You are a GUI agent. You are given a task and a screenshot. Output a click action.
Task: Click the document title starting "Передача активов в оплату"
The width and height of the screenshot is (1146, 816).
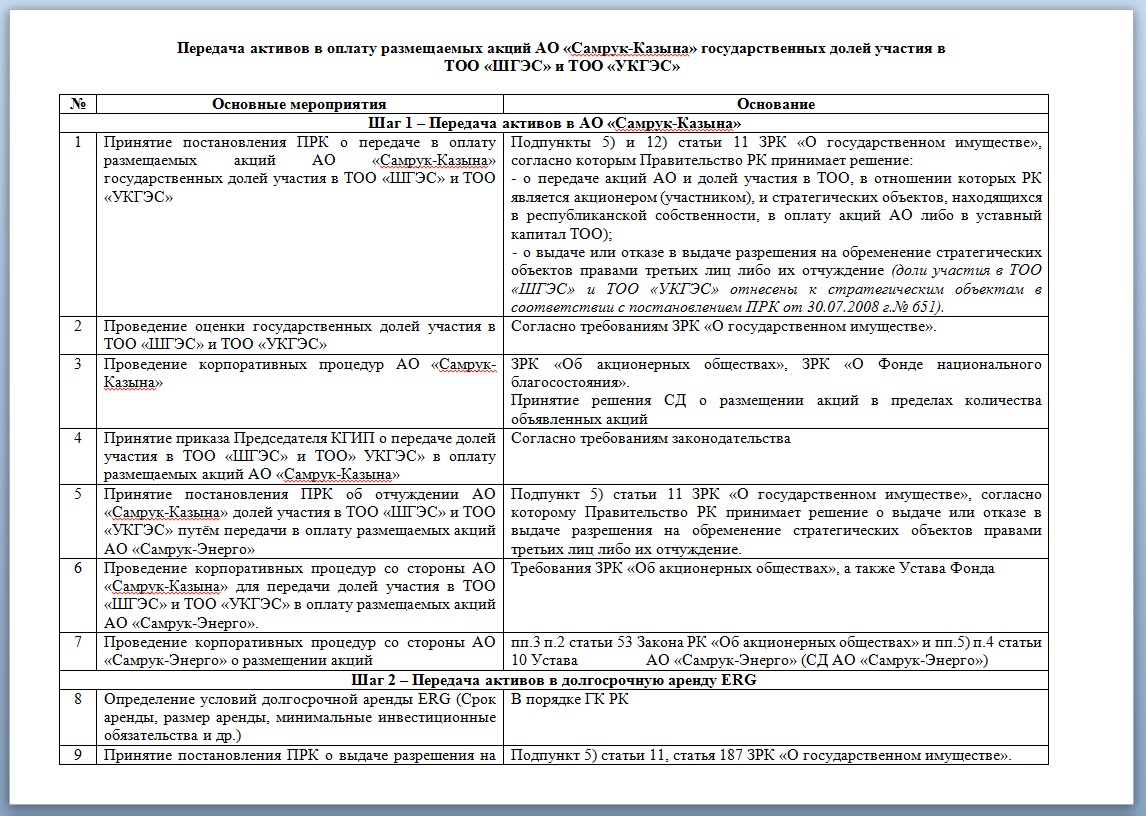[x=561, y=57]
